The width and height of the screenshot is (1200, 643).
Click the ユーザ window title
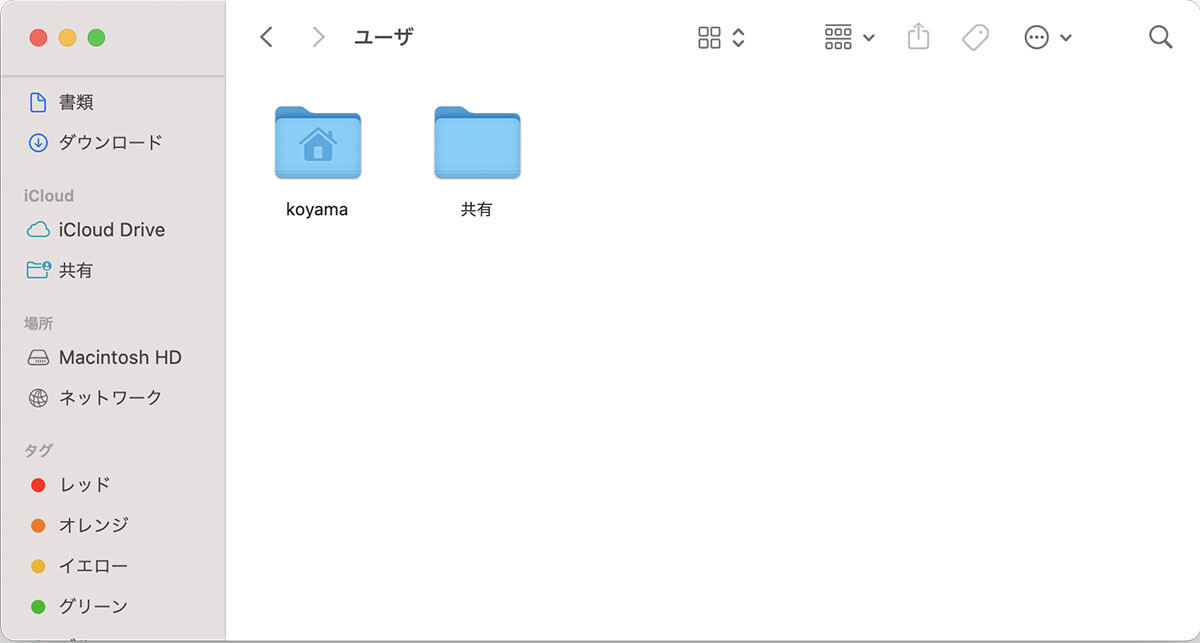(384, 37)
